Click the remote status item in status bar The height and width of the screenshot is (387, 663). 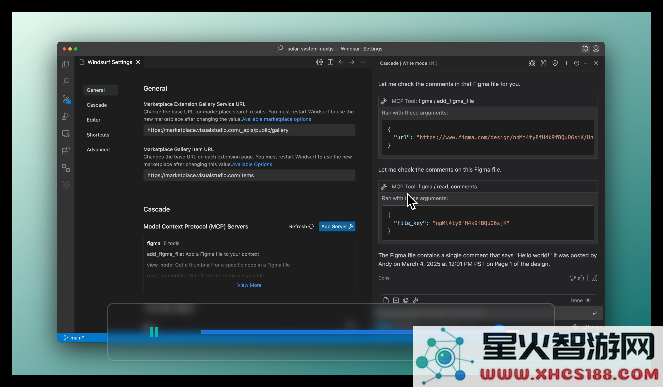click(74, 338)
